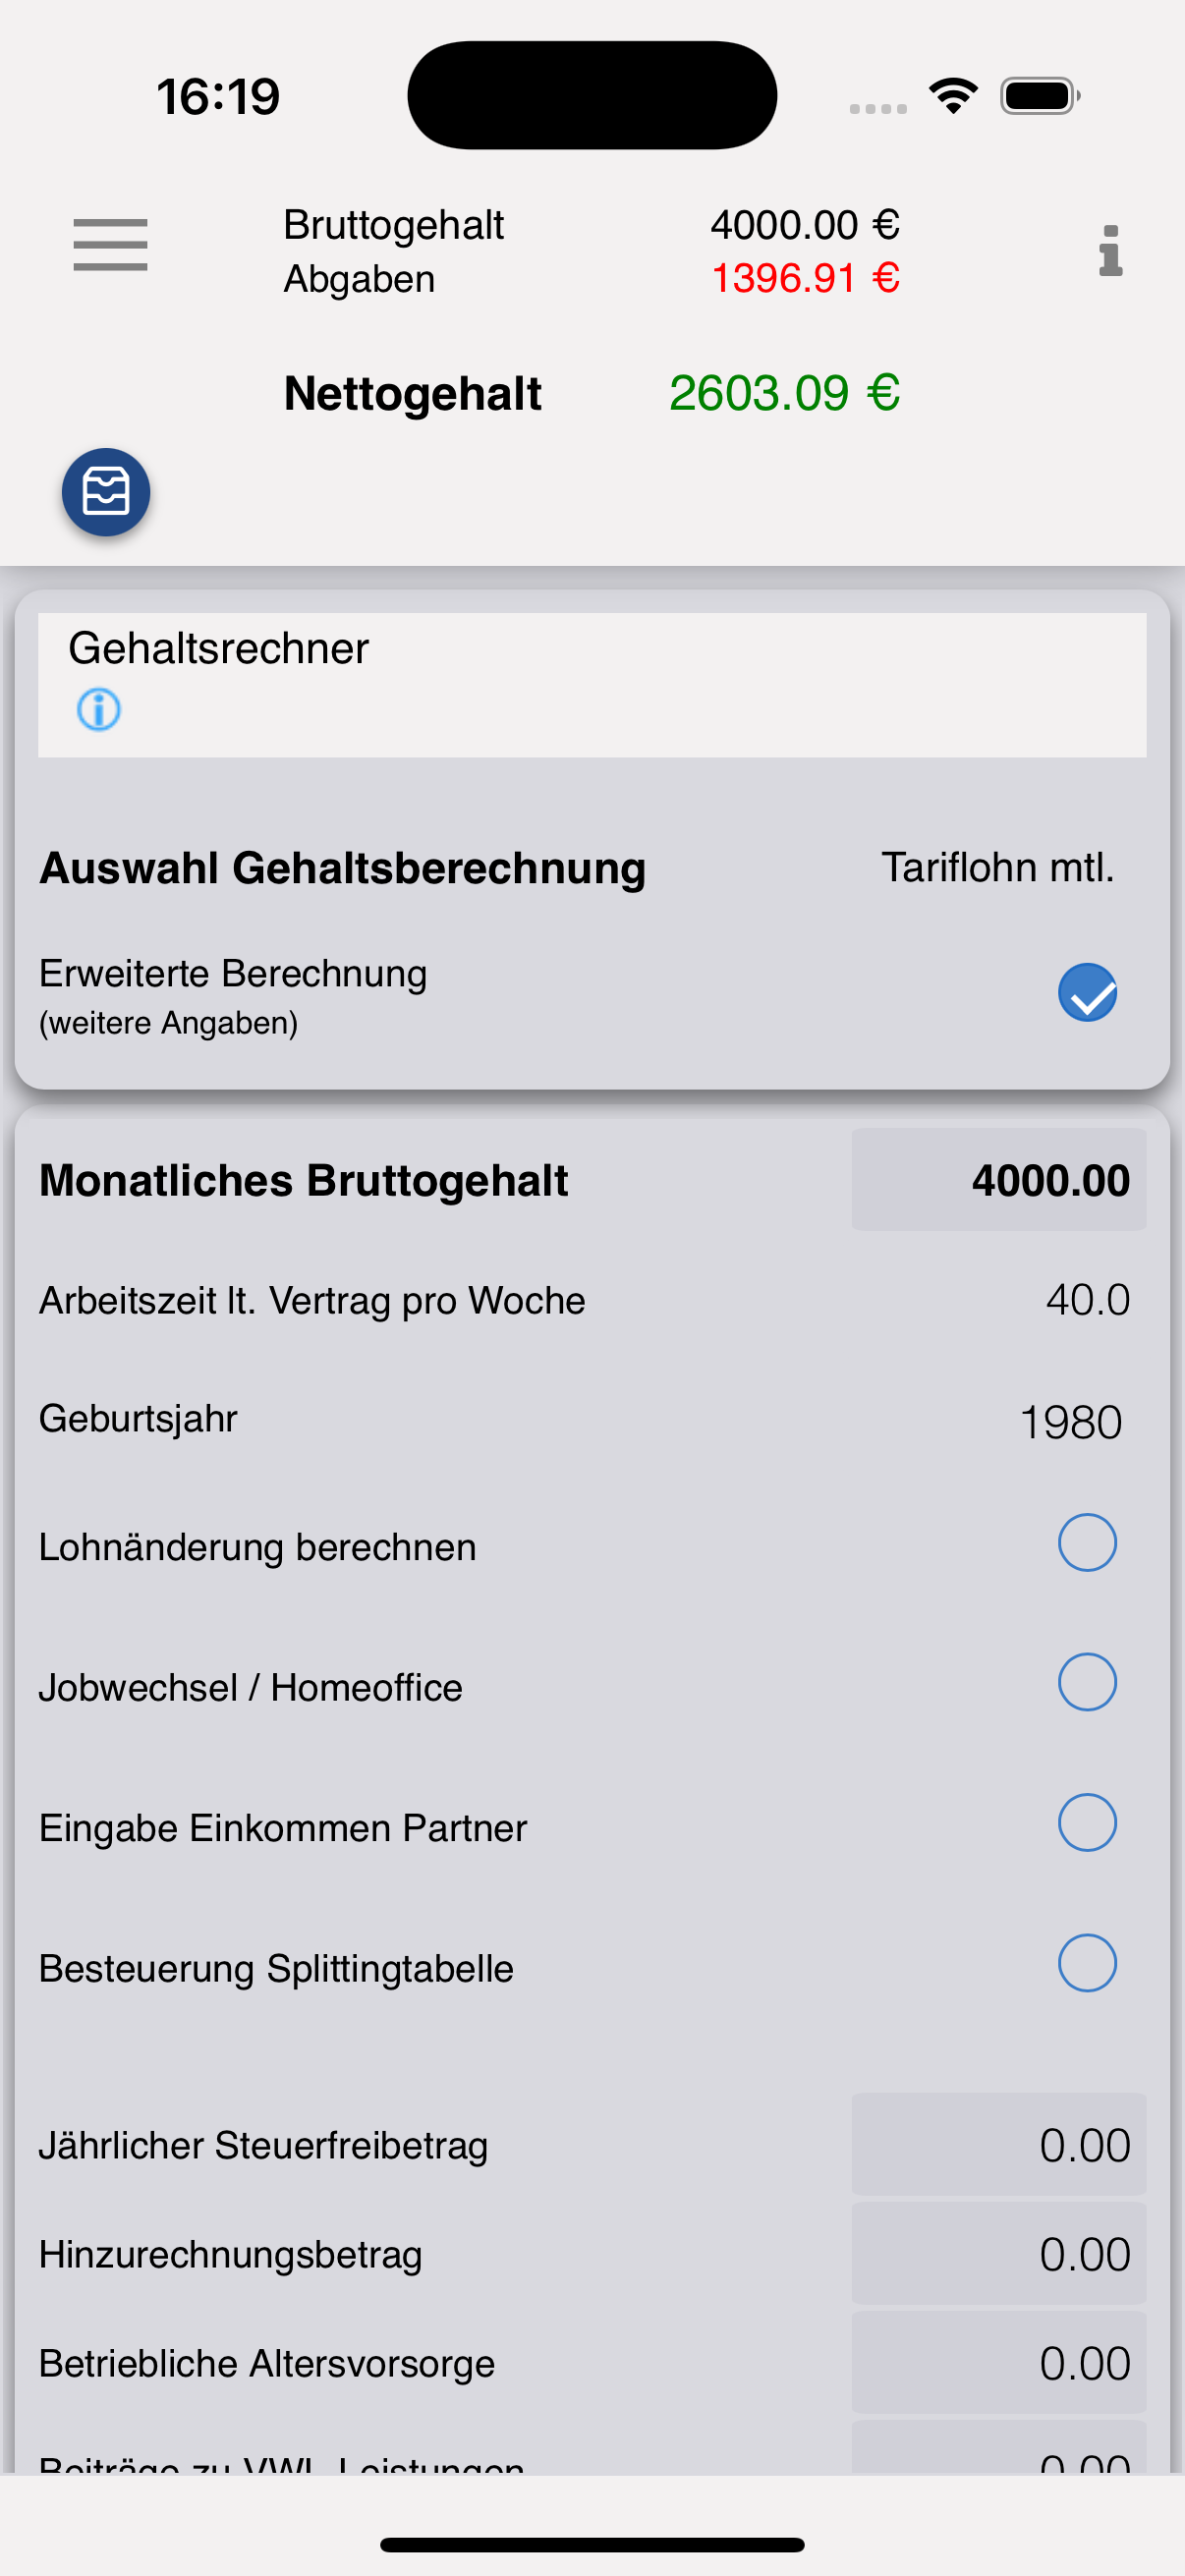1185x2576 pixels.
Task: Tap the blue archive floating button
Action: tap(106, 492)
